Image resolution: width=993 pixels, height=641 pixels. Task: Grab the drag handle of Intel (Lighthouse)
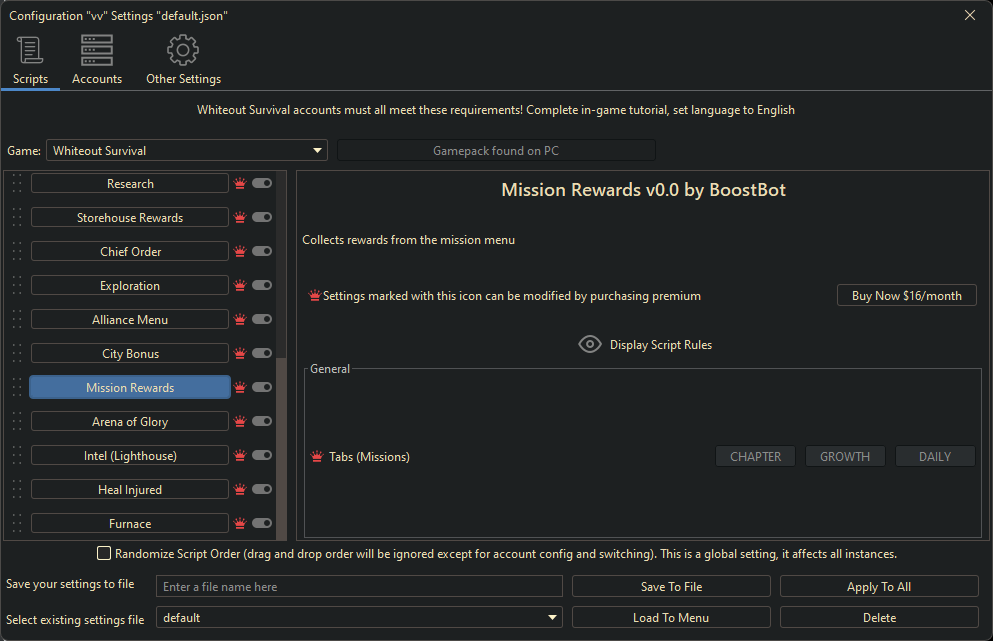17,455
